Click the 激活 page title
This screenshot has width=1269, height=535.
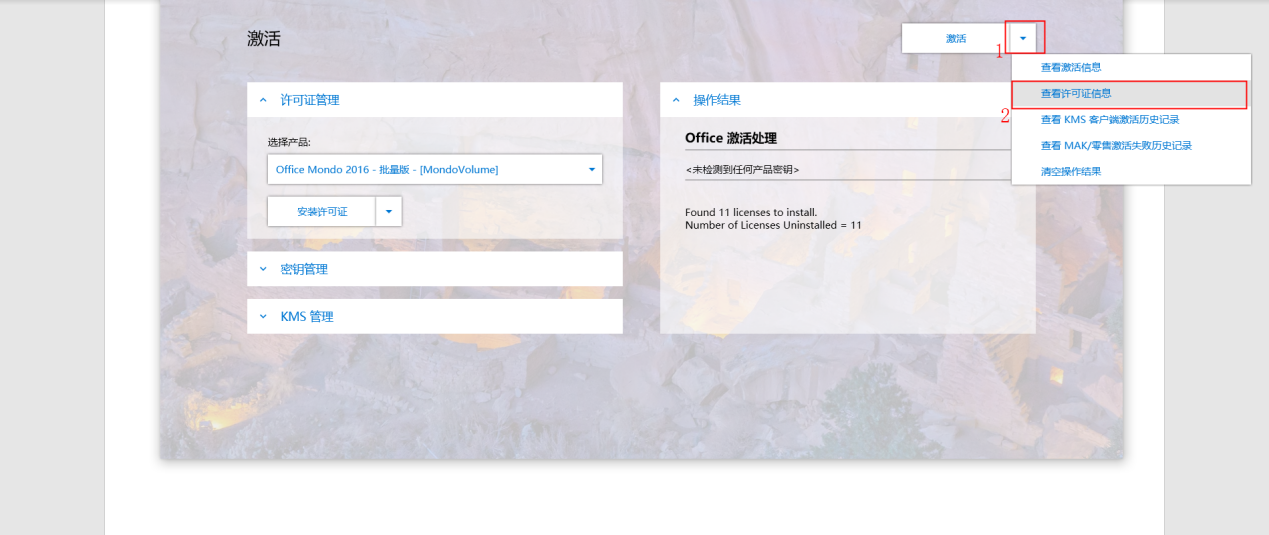point(264,39)
